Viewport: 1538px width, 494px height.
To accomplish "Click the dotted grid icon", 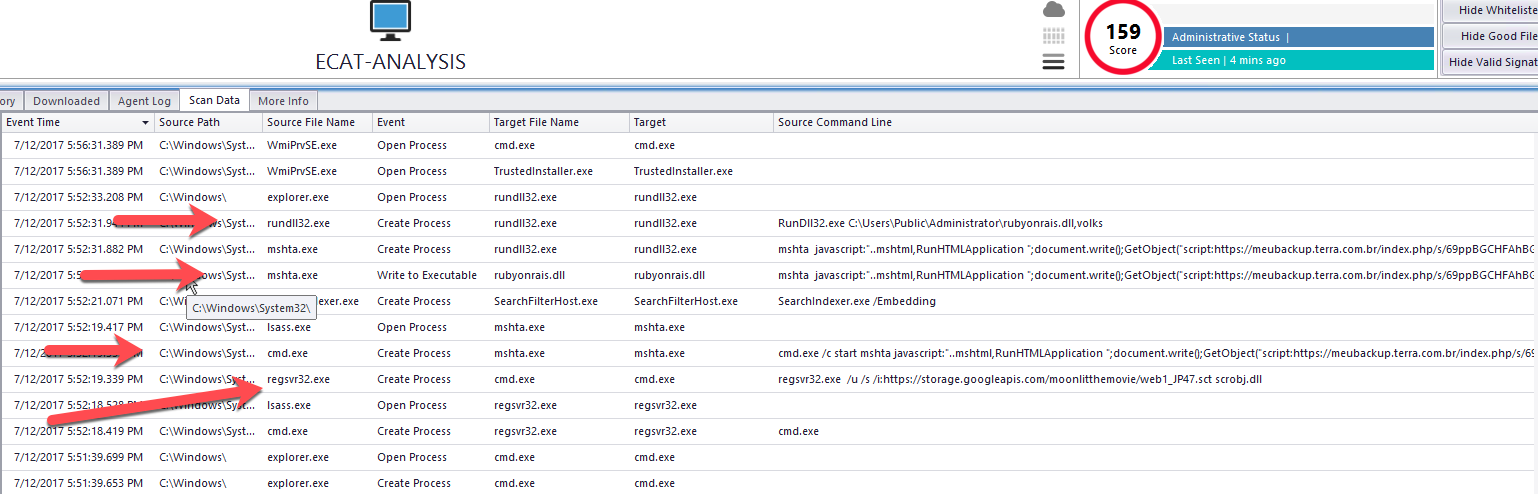I will point(1053,36).
